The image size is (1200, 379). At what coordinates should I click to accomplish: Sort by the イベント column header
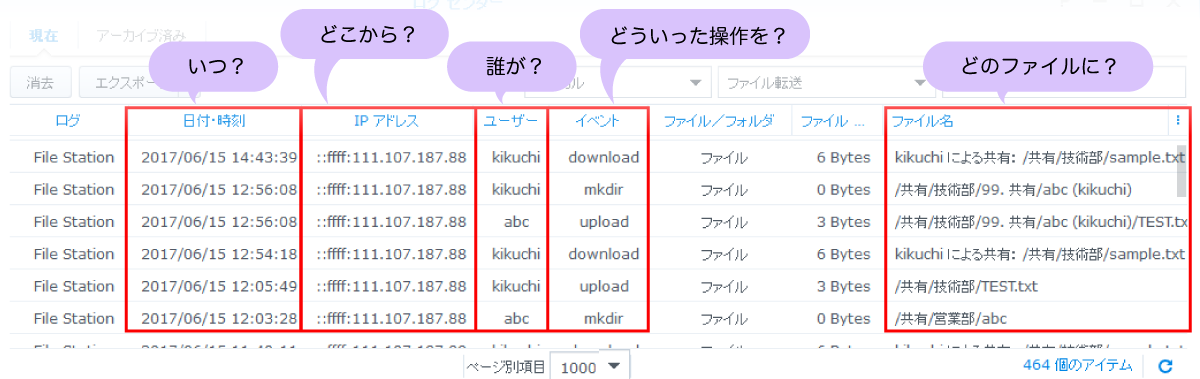(x=598, y=121)
